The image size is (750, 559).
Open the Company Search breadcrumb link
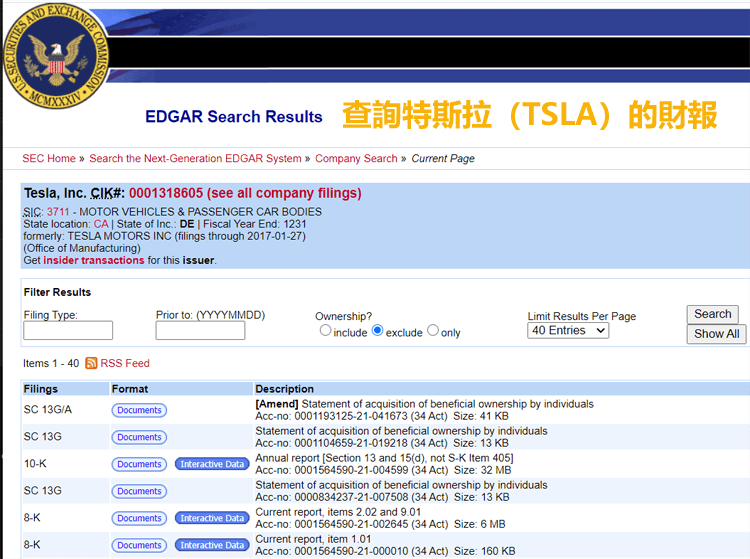click(356, 159)
